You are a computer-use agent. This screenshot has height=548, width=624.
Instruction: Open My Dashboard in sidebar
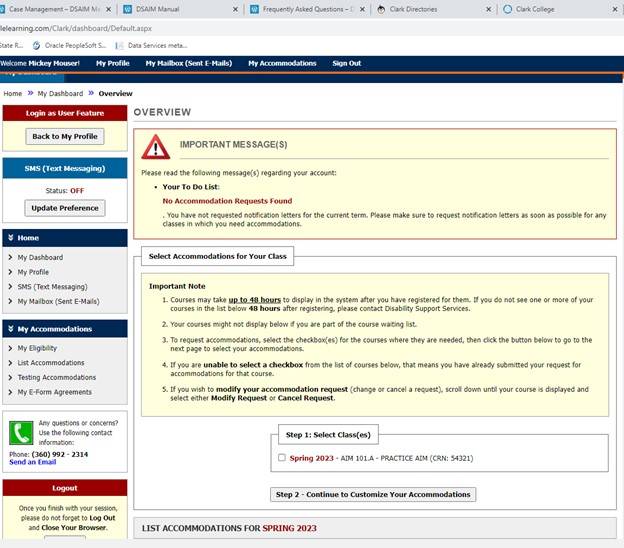(40, 257)
